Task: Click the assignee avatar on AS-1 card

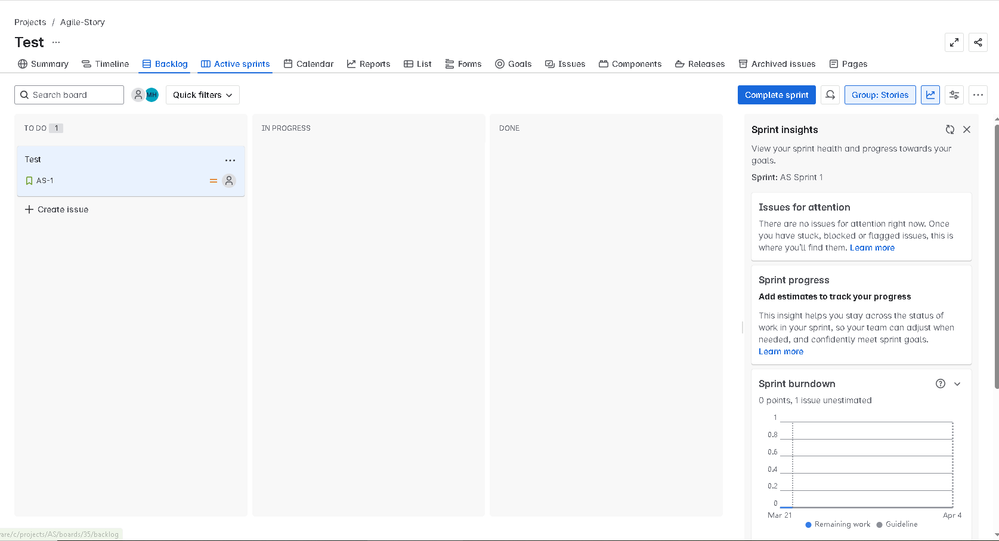Action: [x=229, y=181]
